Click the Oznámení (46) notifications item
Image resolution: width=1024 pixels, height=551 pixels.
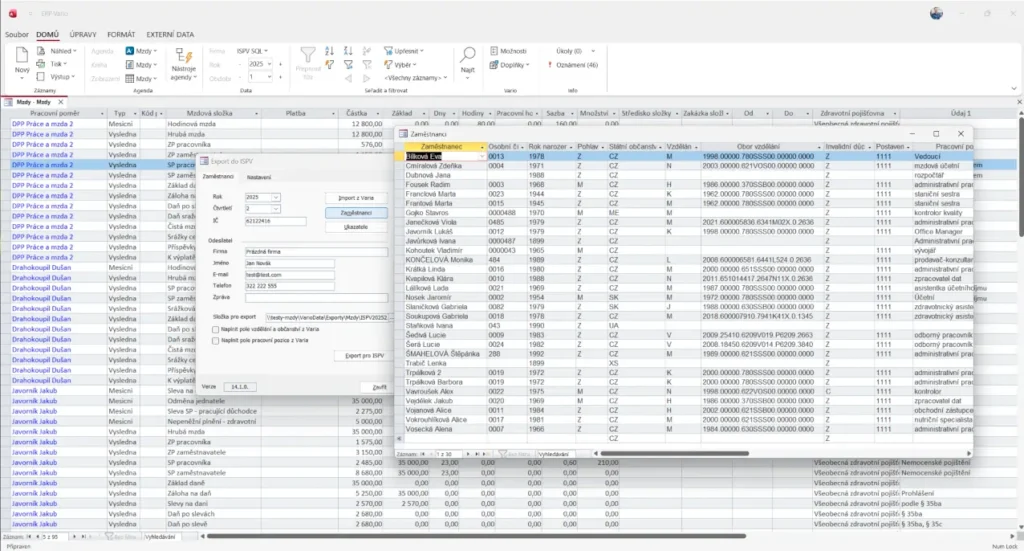click(x=577, y=64)
